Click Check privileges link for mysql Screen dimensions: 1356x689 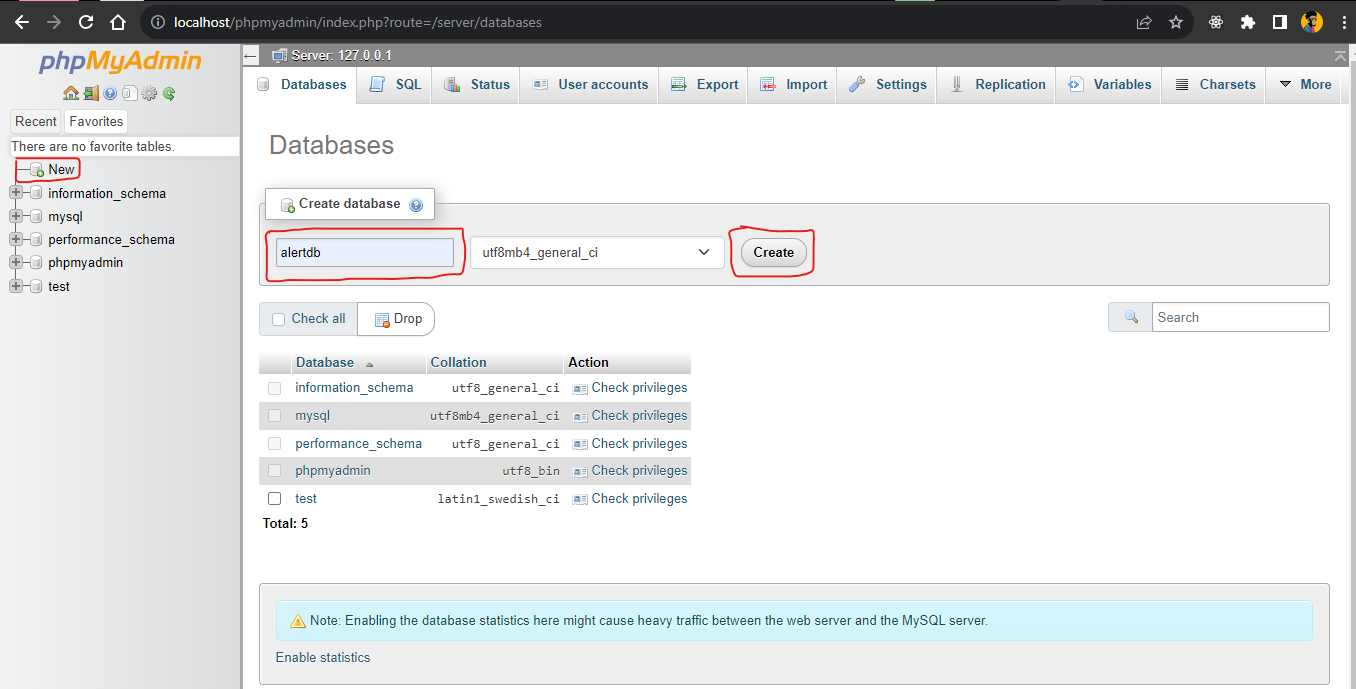(x=639, y=415)
